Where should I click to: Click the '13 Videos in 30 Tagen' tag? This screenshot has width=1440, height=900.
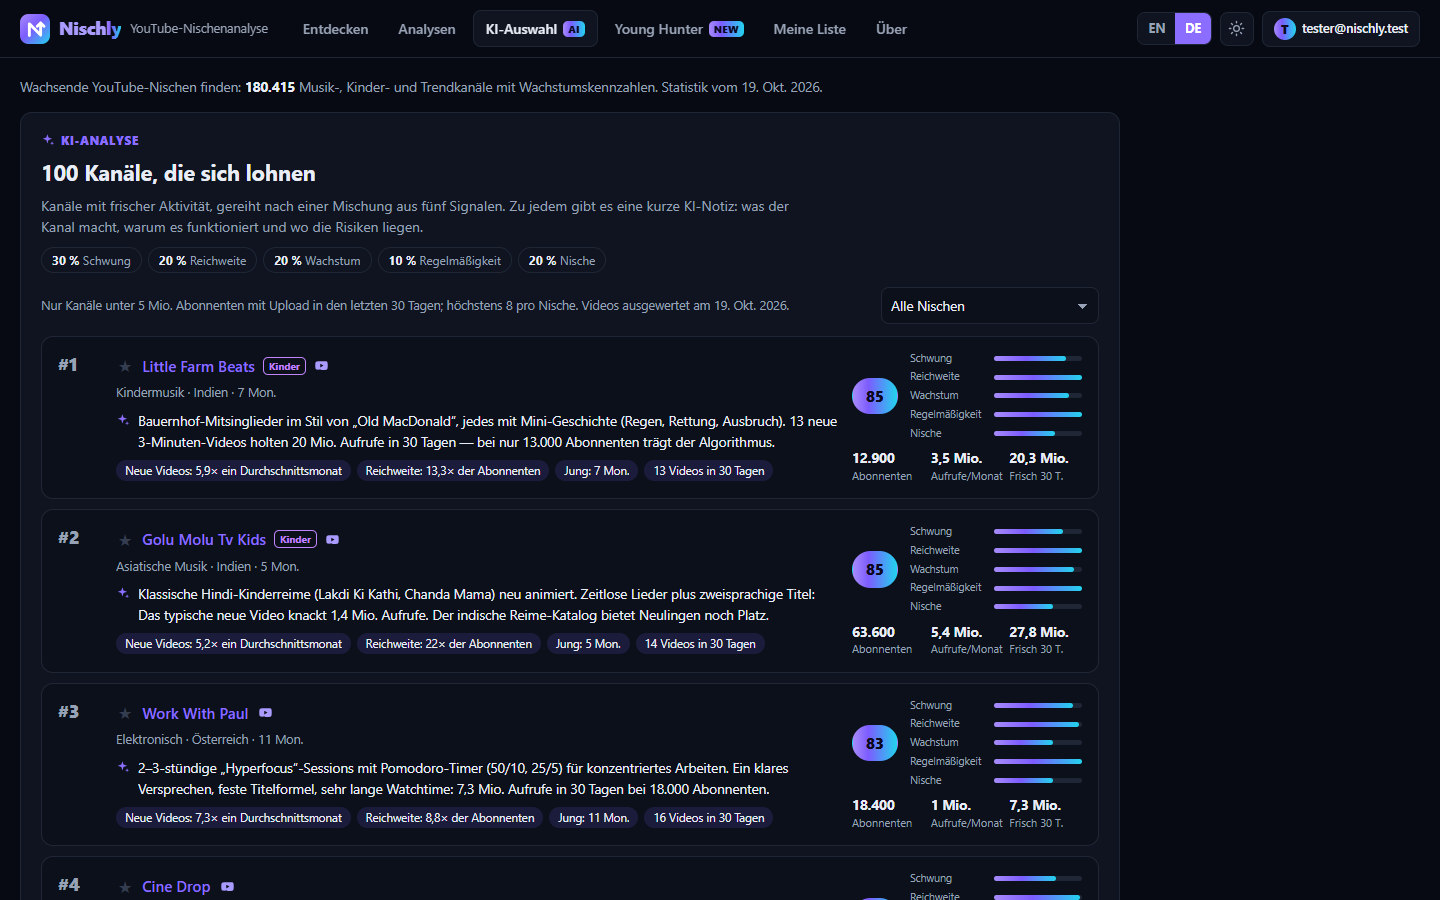(x=709, y=471)
